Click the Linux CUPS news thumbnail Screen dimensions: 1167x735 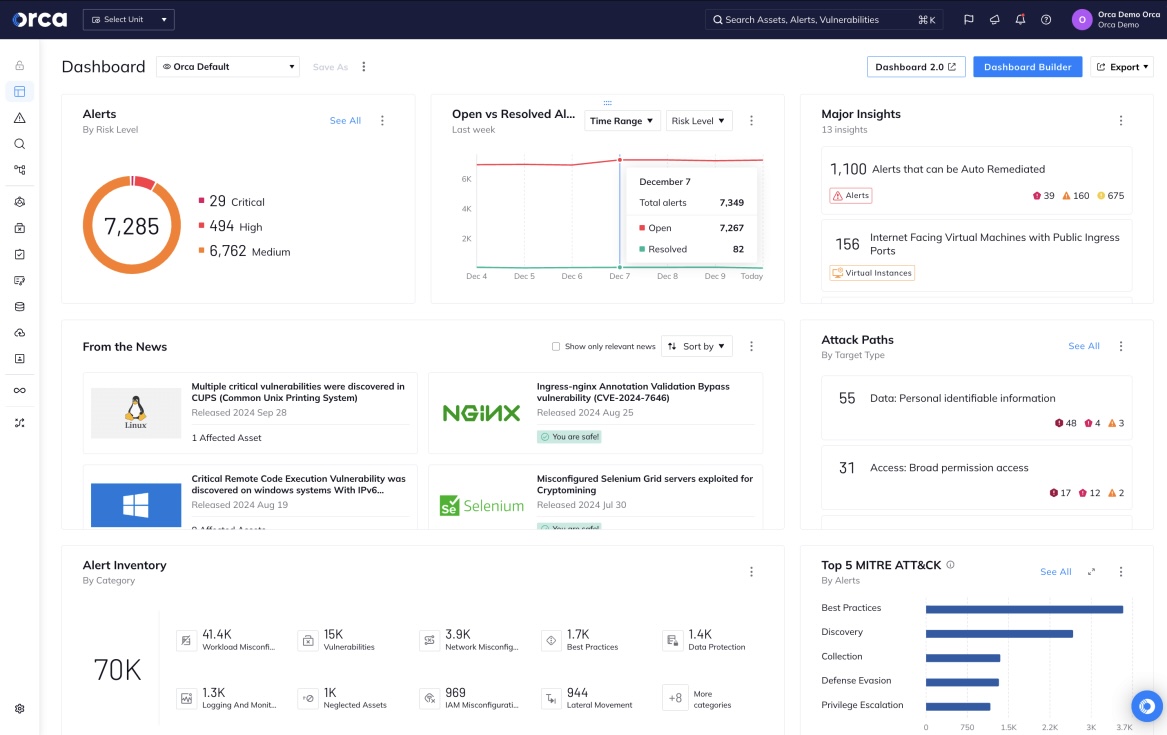point(135,413)
